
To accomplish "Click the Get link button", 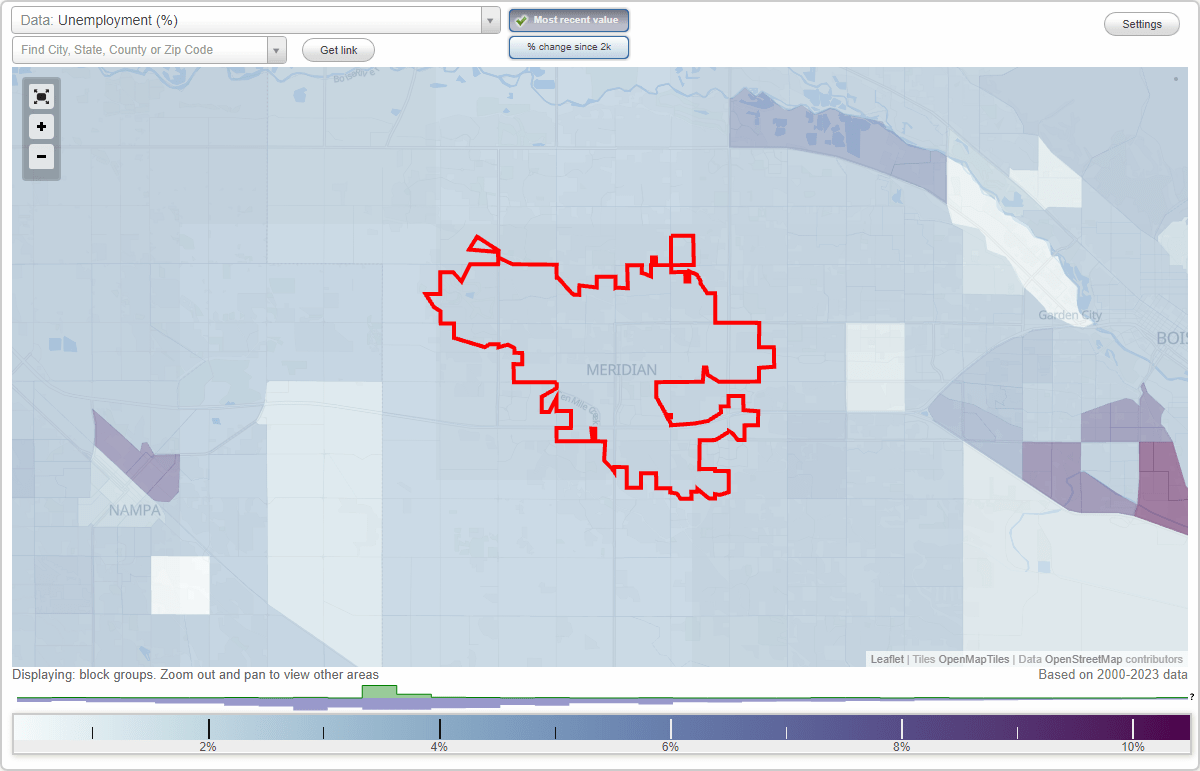I will pyautogui.click(x=338, y=50).
